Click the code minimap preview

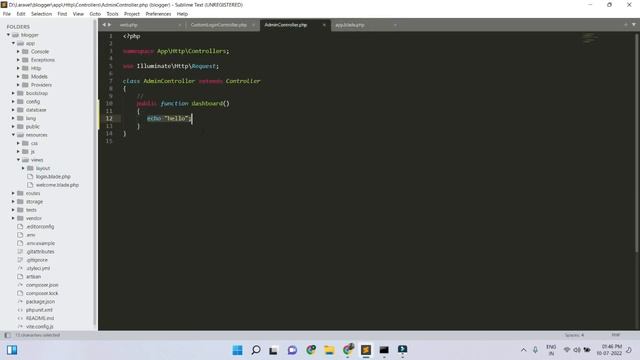point(588,38)
